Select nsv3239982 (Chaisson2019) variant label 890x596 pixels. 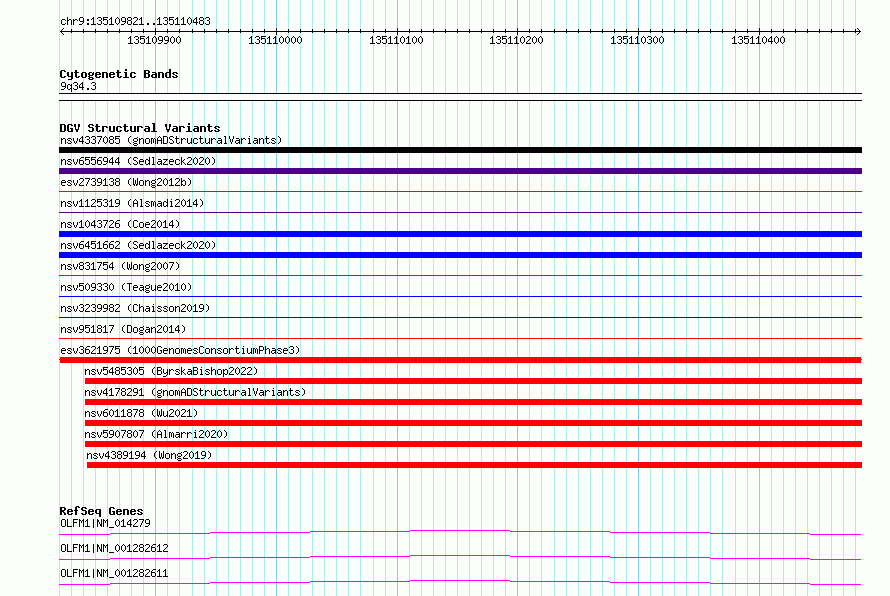click(135, 308)
